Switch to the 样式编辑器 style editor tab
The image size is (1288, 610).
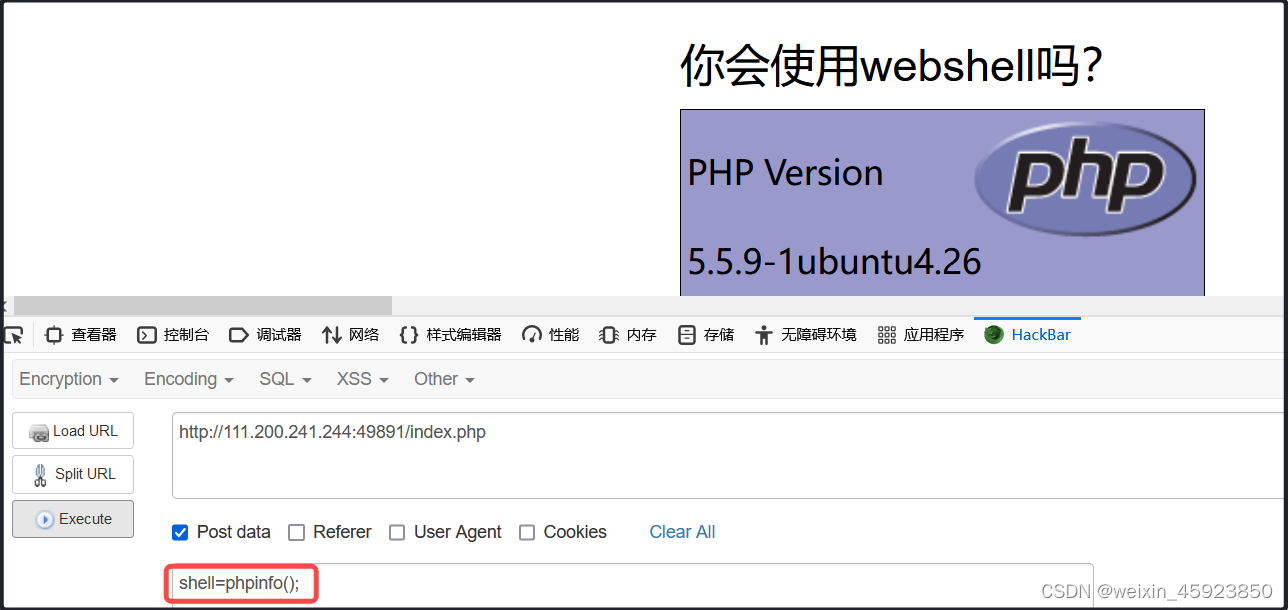pyautogui.click(x=450, y=335)
